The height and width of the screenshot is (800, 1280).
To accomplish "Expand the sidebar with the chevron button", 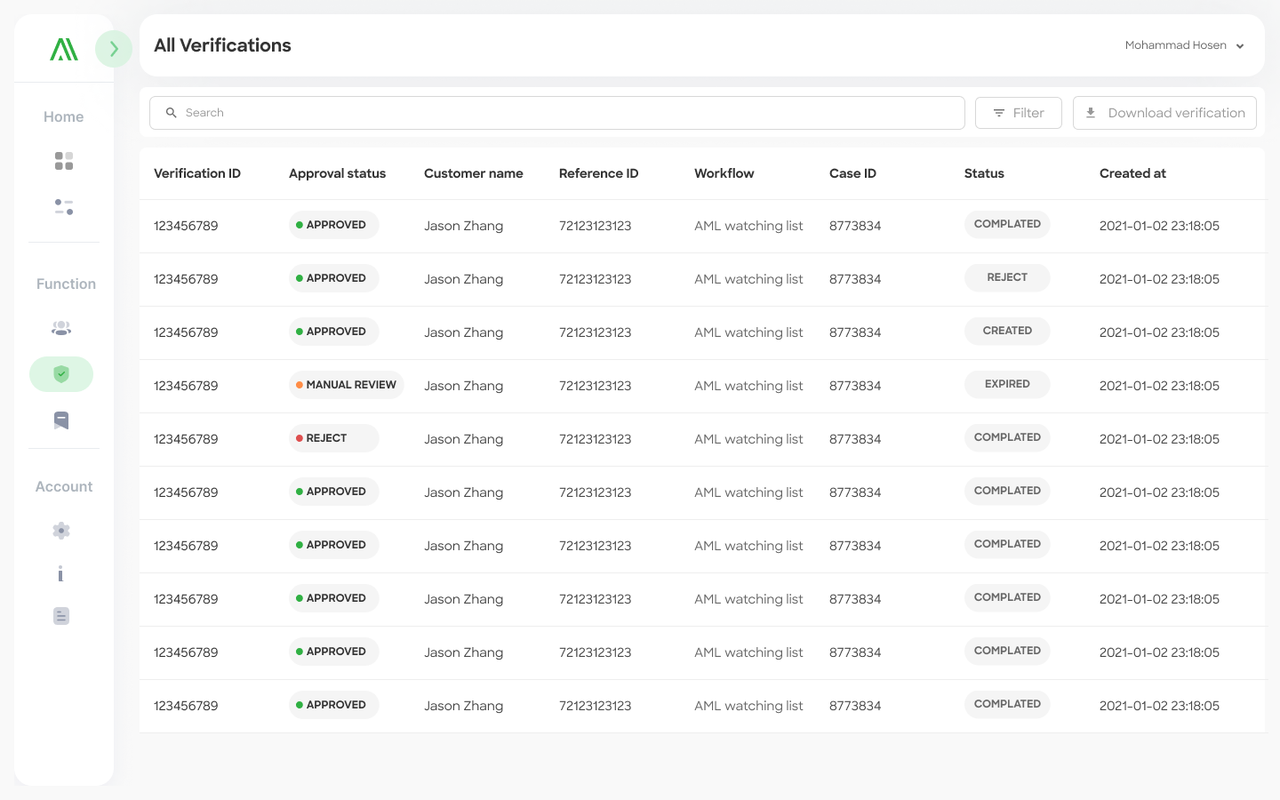I will click(114, 49).
